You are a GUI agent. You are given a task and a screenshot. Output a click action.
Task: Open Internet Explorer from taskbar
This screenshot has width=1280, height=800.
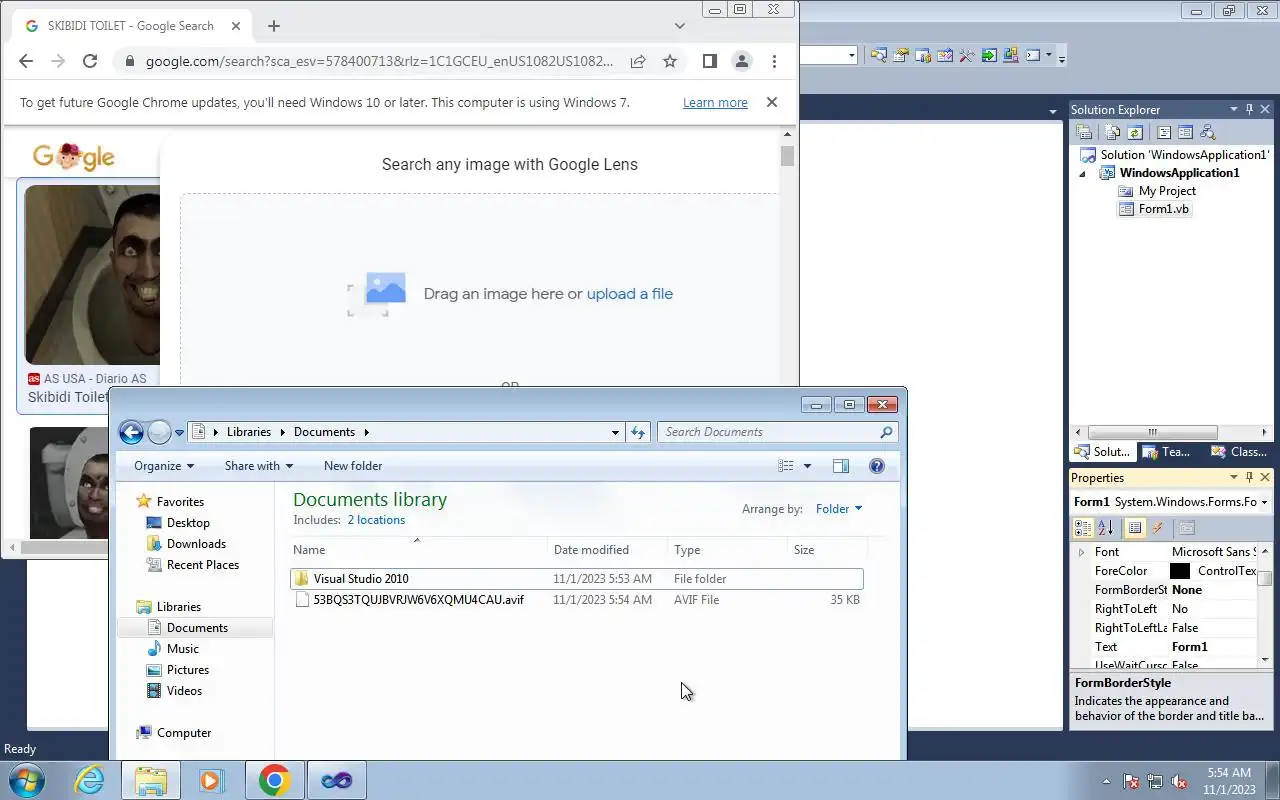[90, 780]
